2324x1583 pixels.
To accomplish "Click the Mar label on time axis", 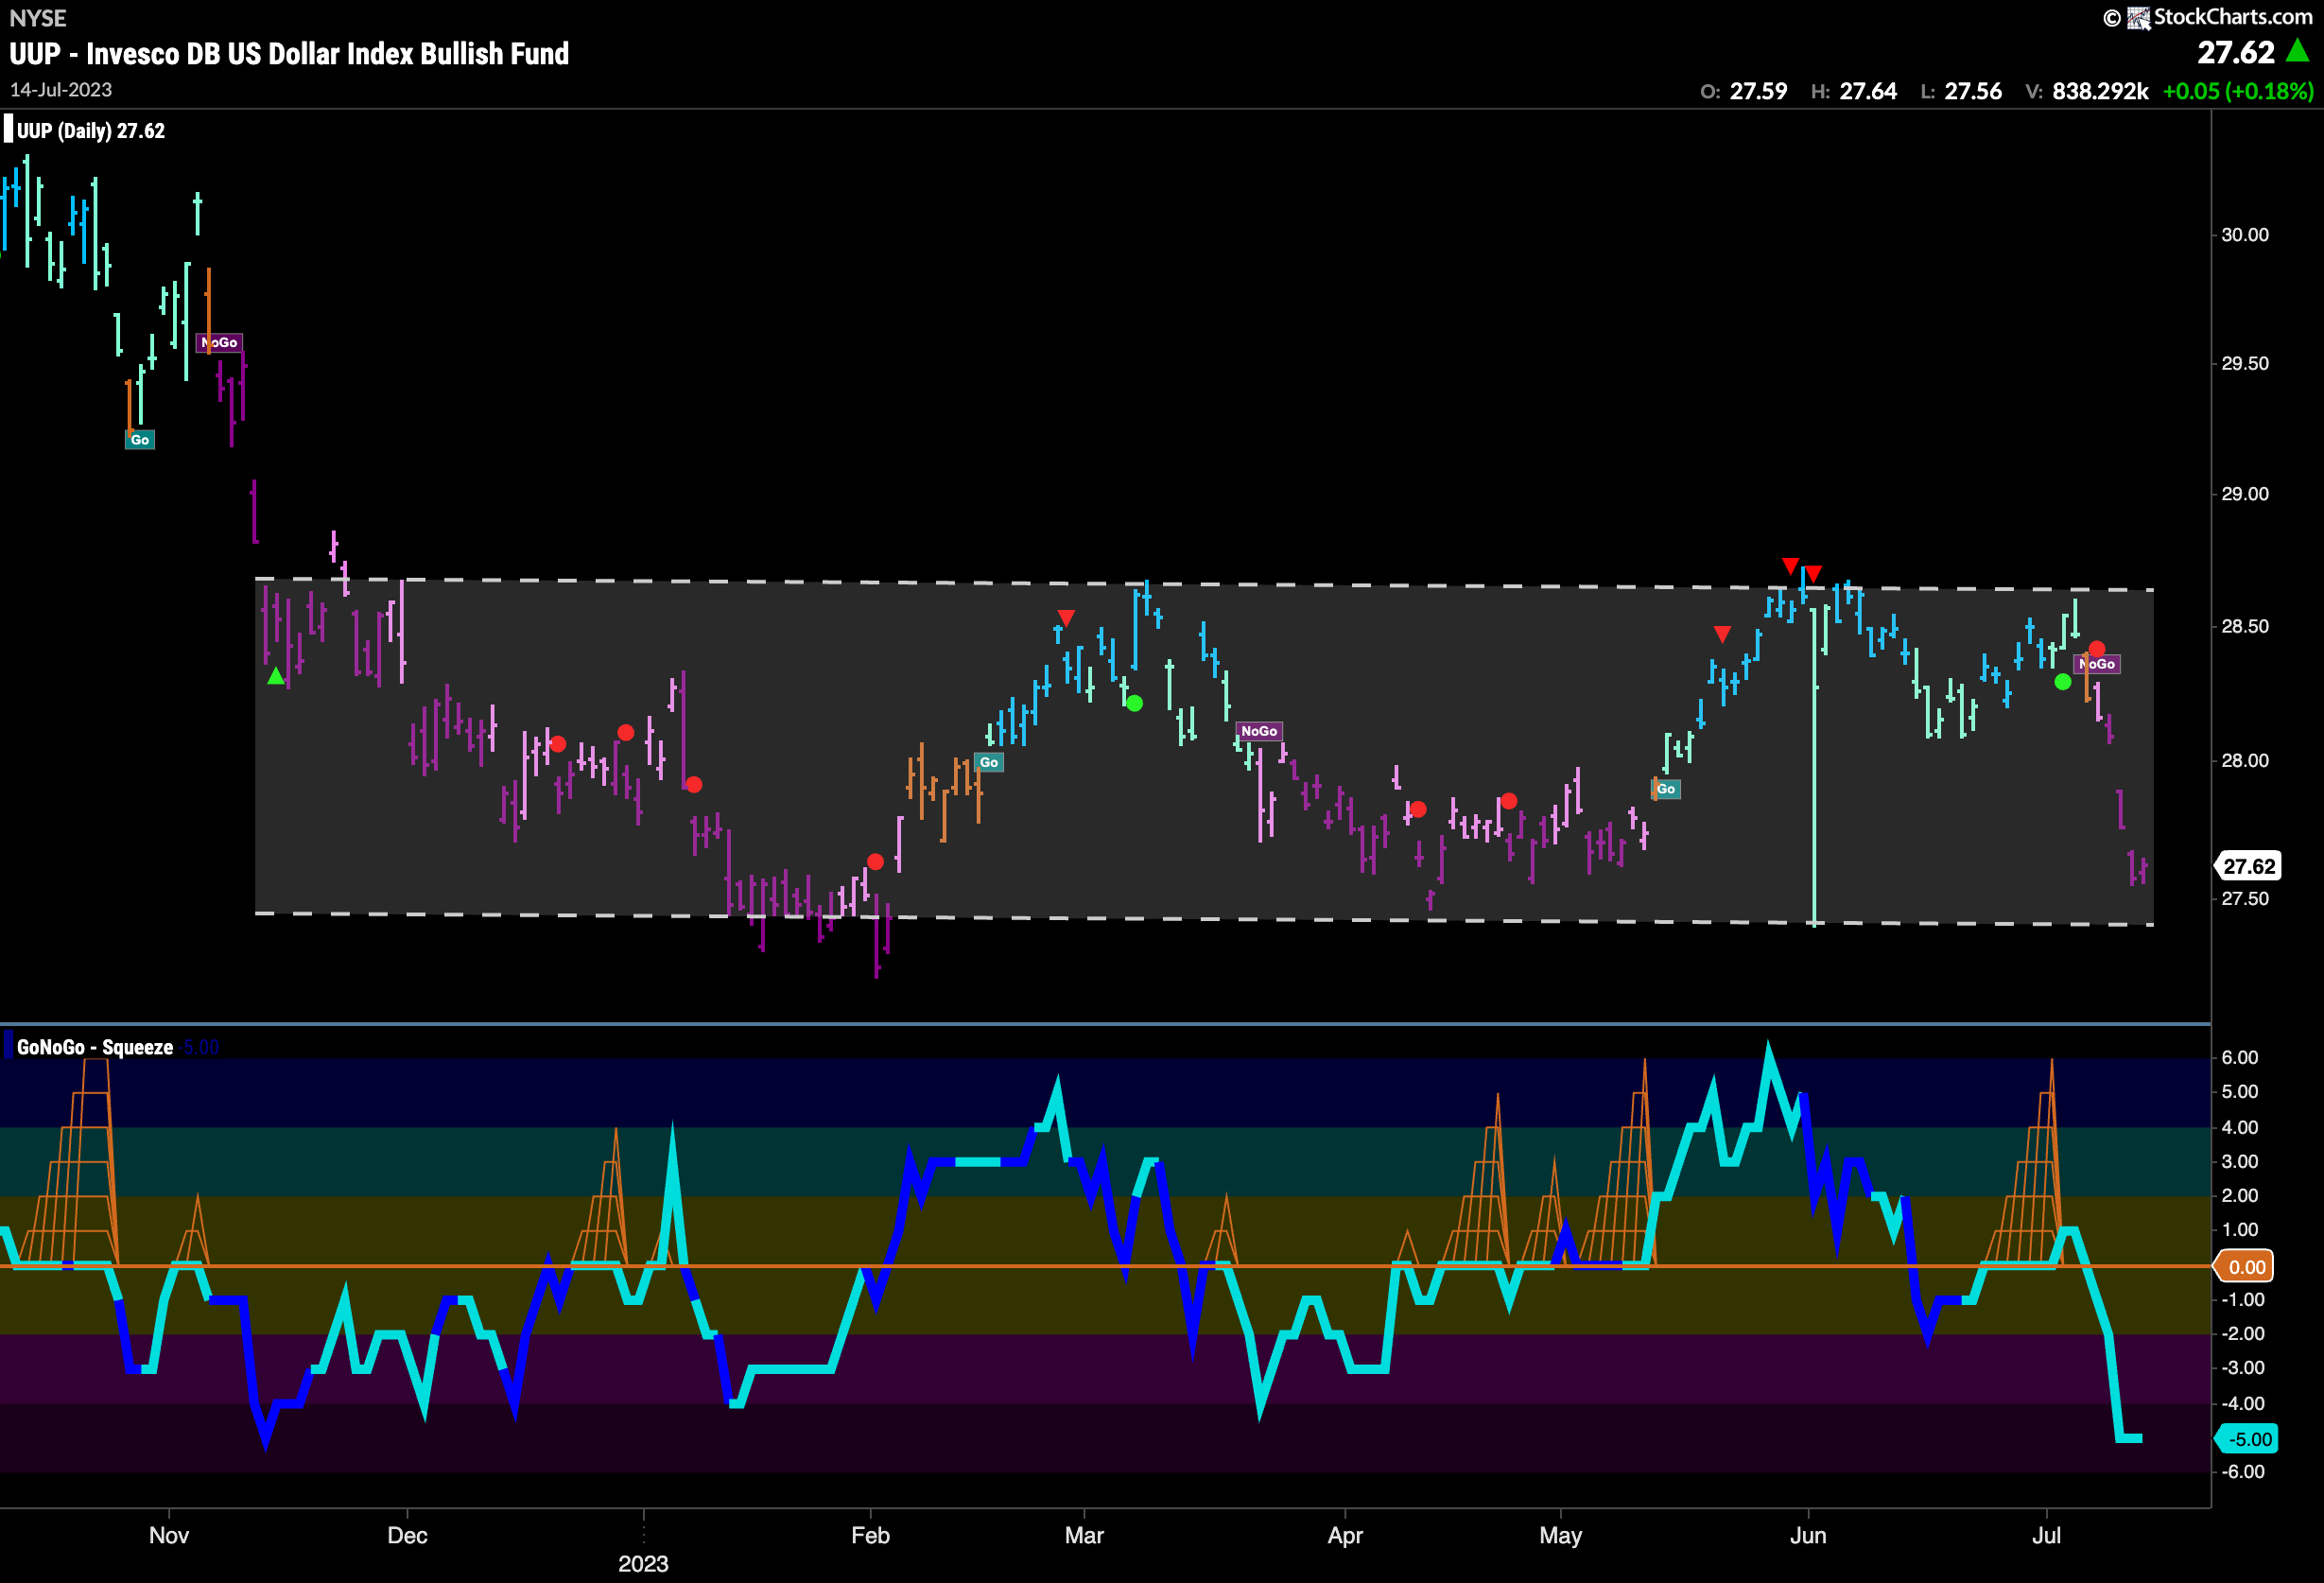I will click(1084, 1535).
